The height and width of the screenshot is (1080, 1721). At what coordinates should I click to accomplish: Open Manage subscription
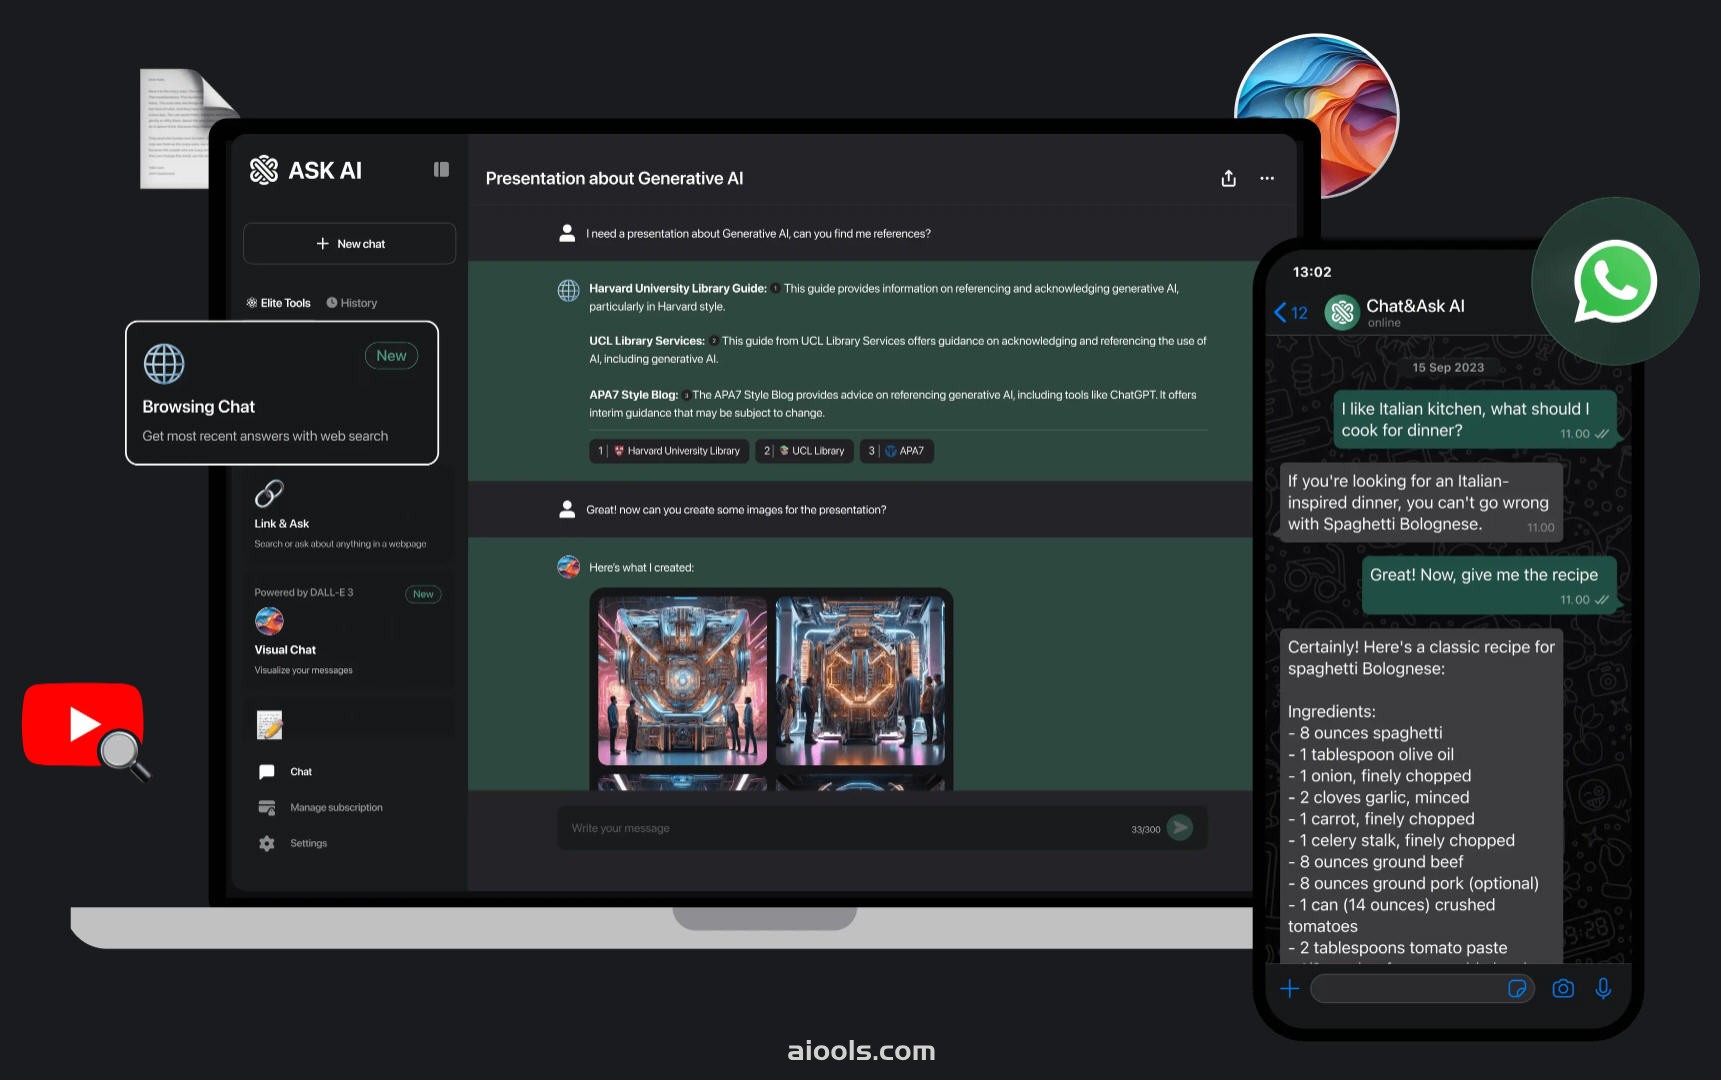coord(336,808)
